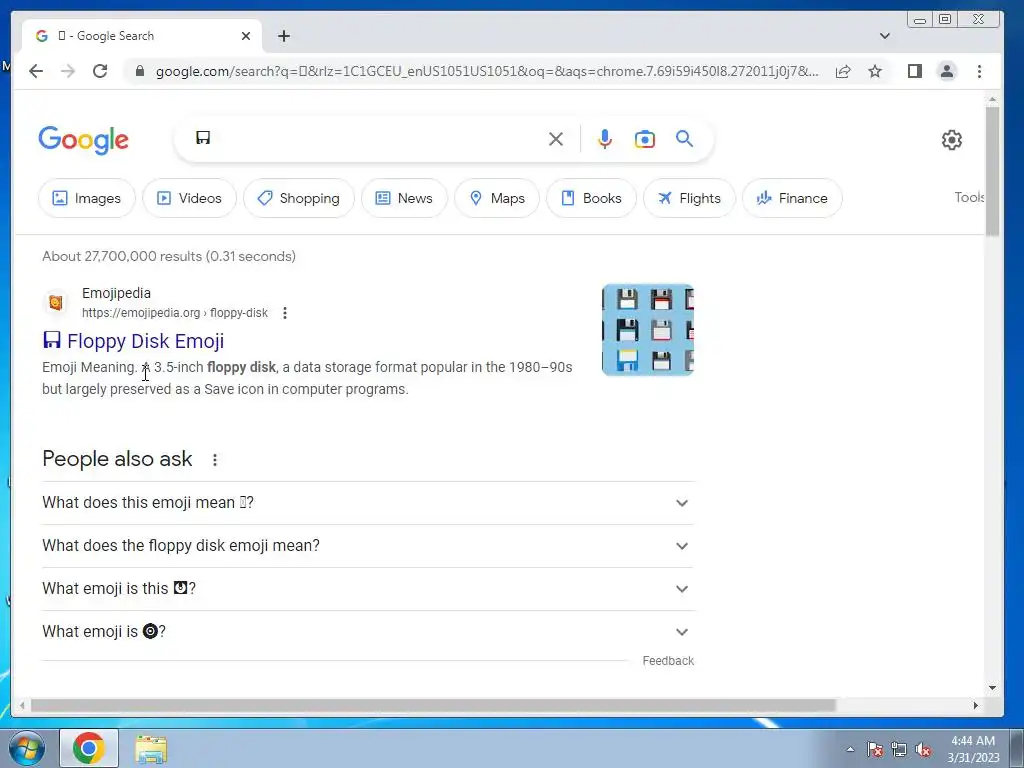1024x768 pixels.
Task: Open Google quick settings gear
Action: point(952,140)
